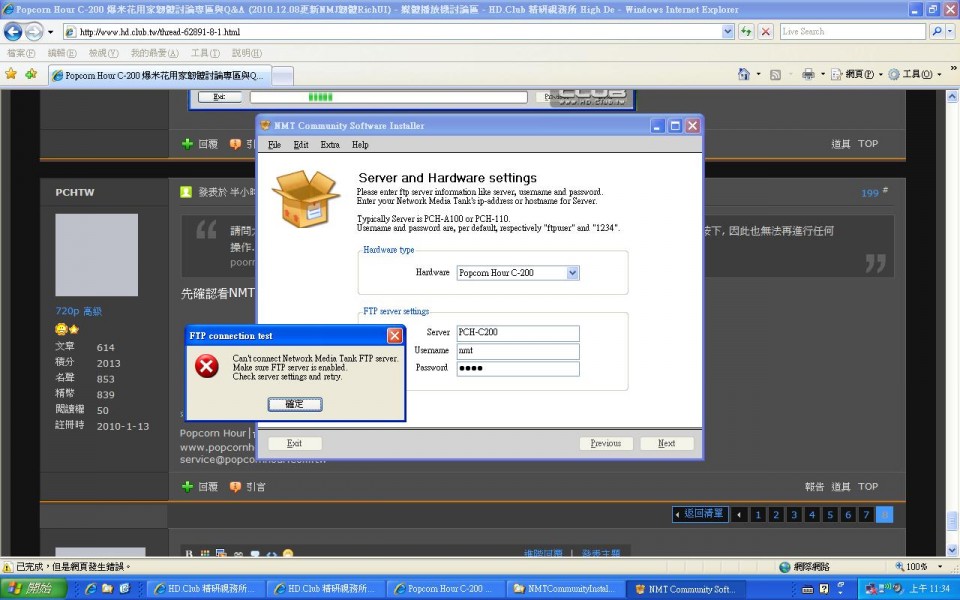Close the FTP connection test dialog
This screenshot has height=600, width=960.
[394, 336]
